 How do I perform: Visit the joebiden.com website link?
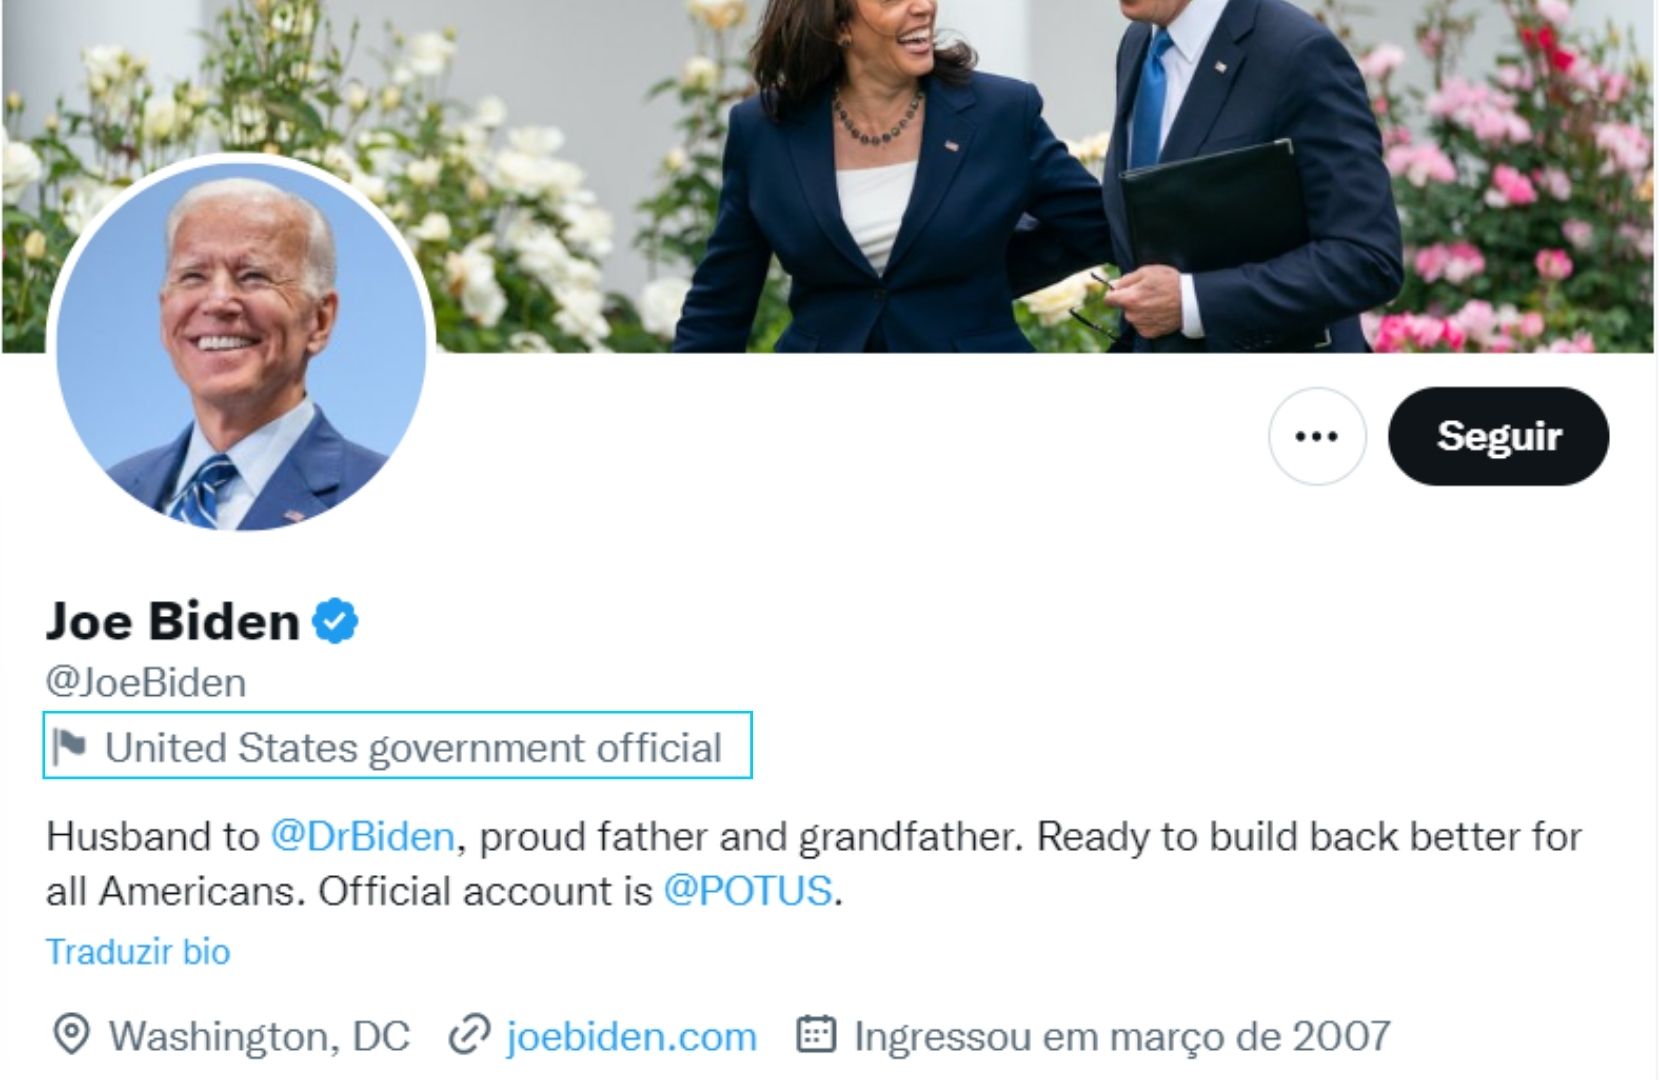tap(631, 1037)
